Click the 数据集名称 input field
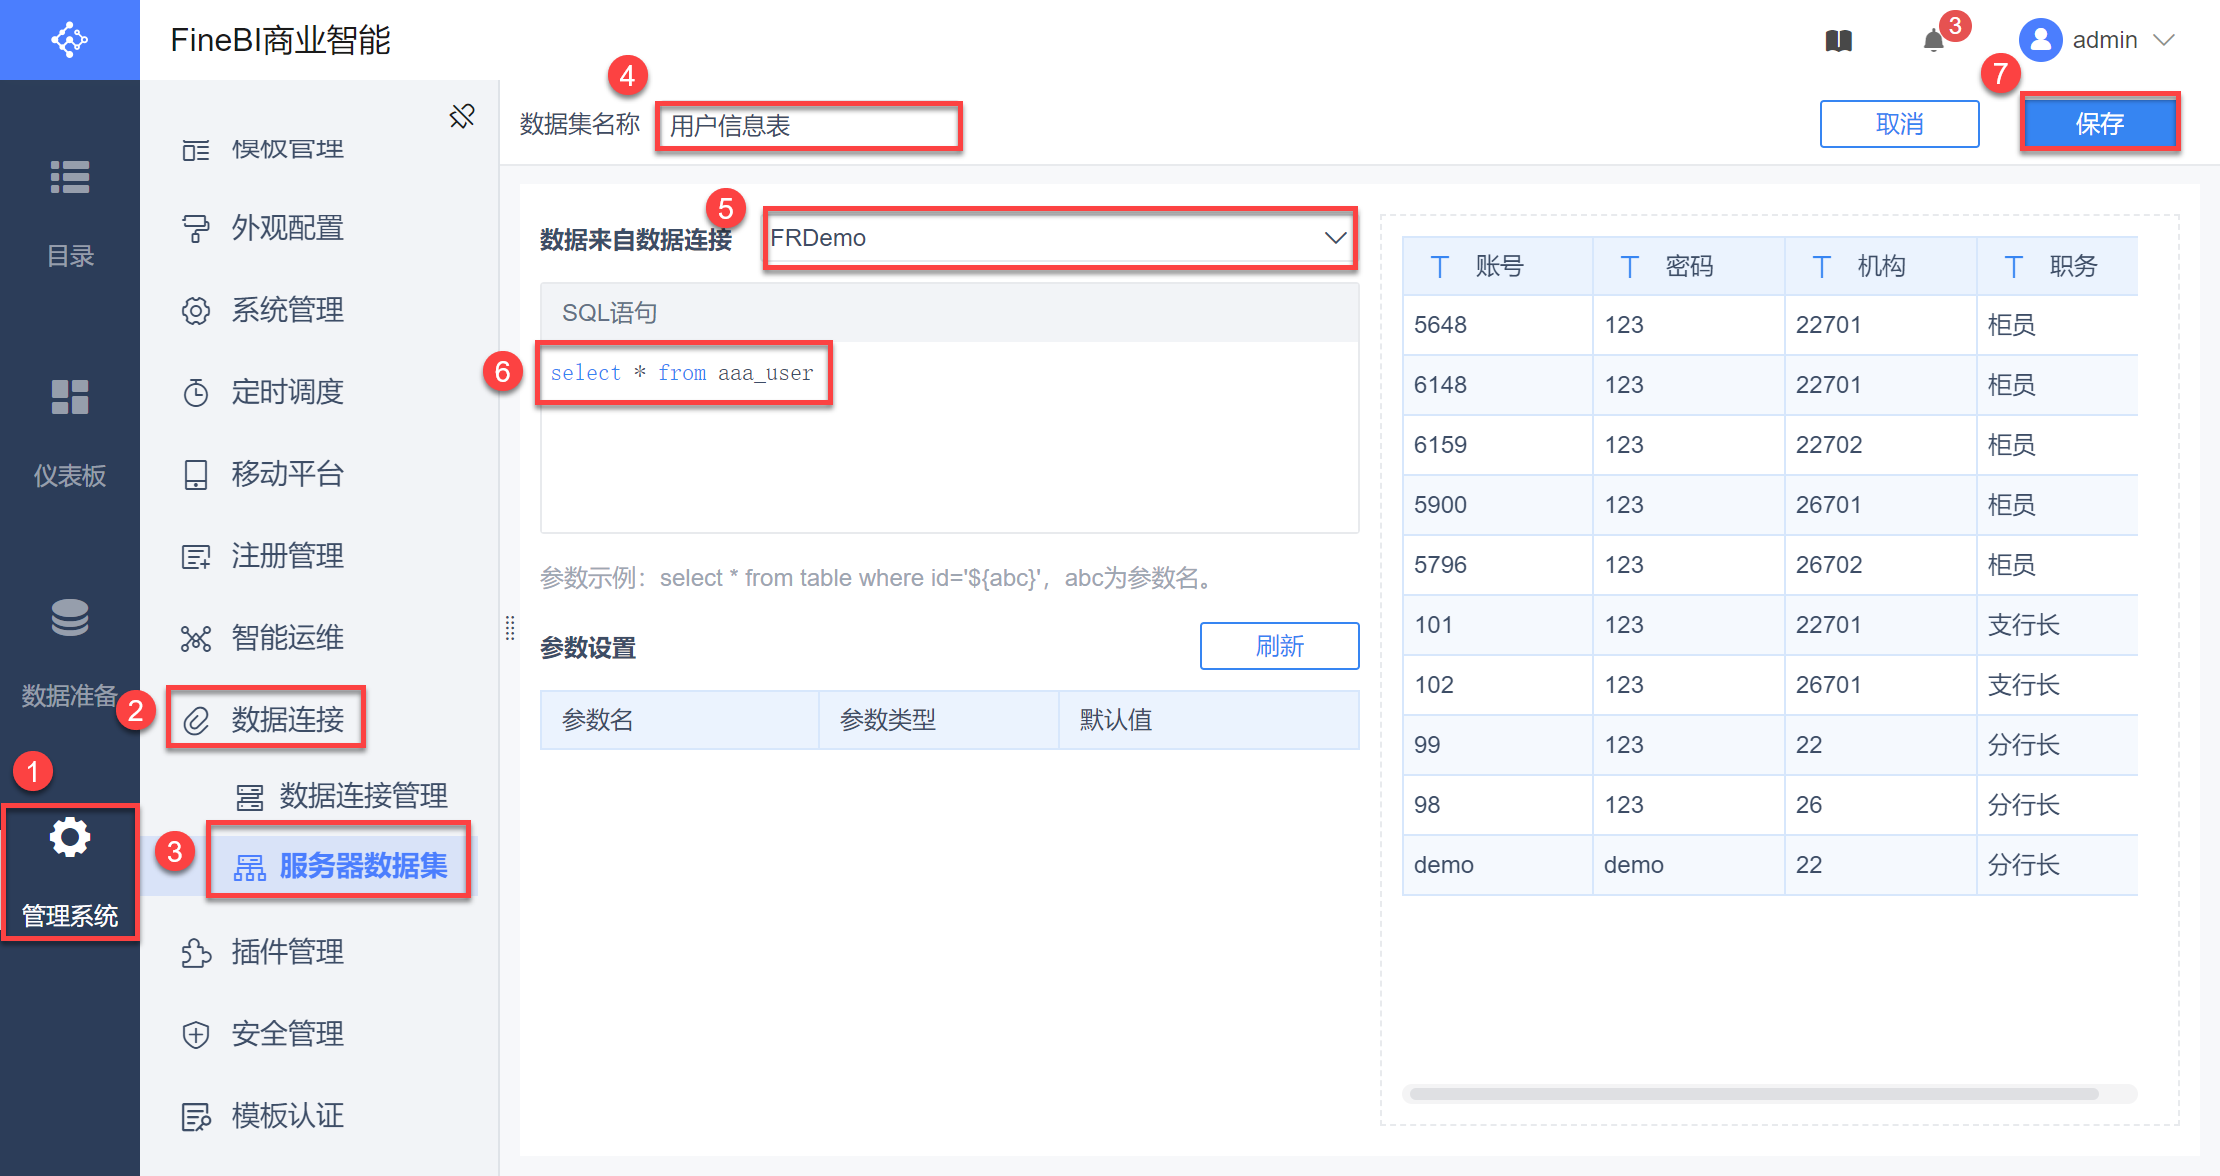The image size is (2220, 1176). 808,126
